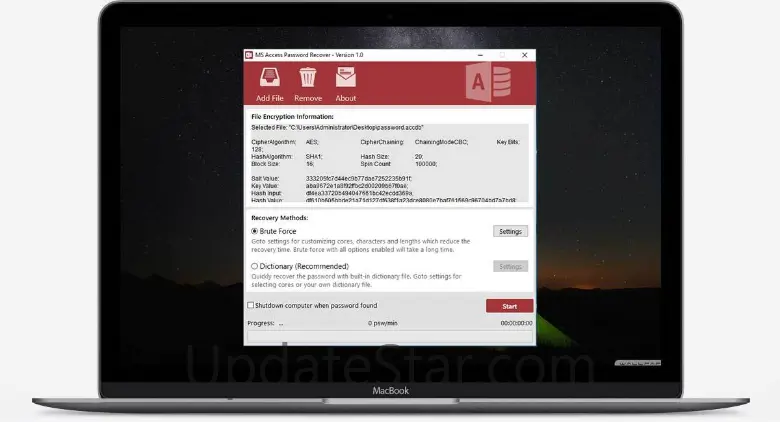
Task: Enable Shutdown computer when password found
Action: click(x=251, y=305)
